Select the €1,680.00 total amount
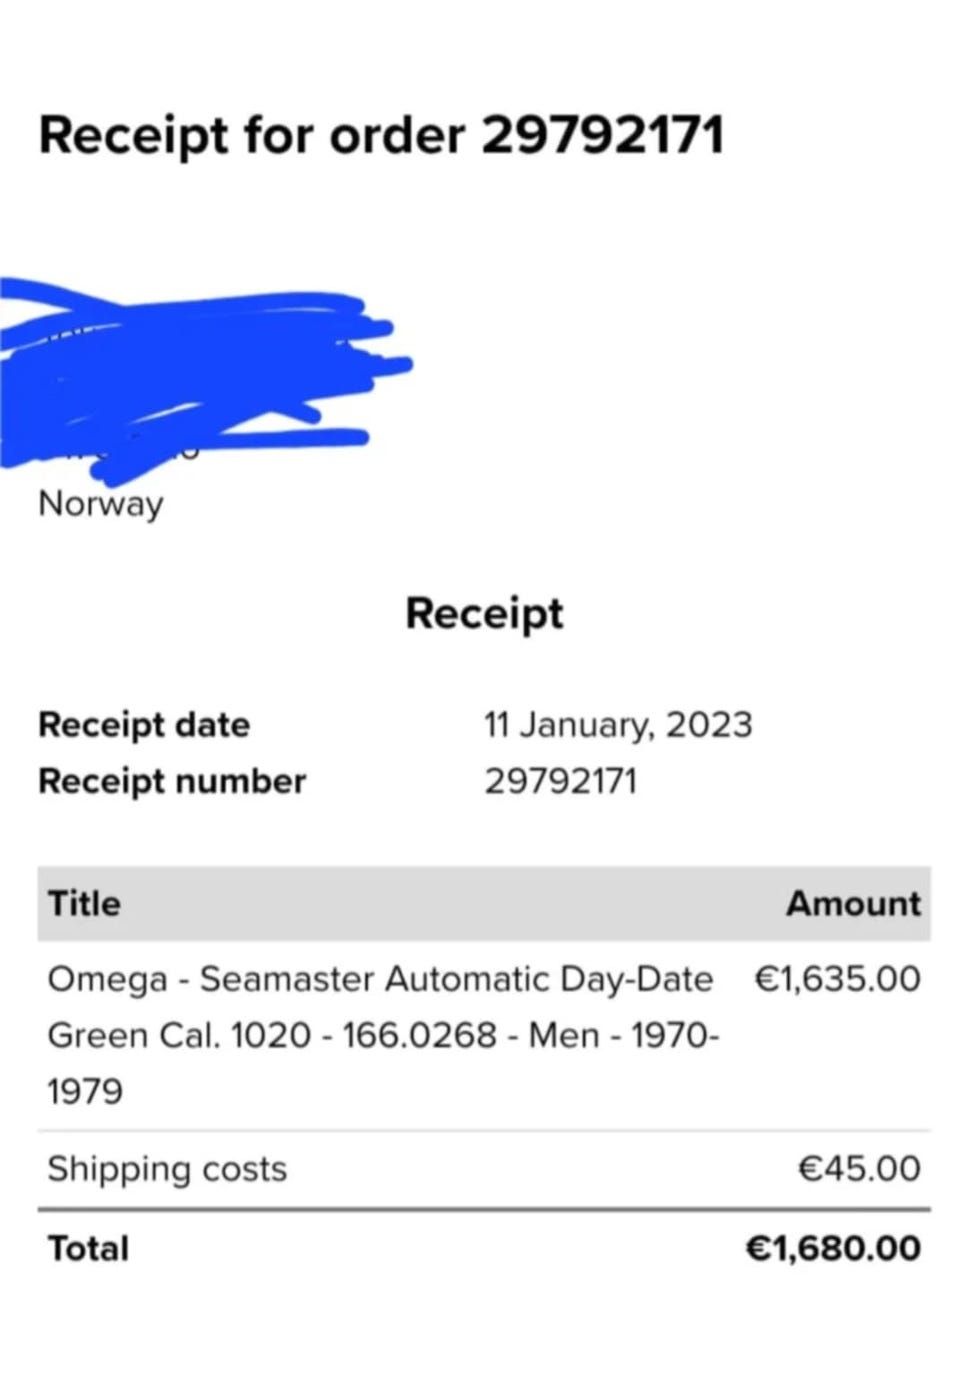Viewport: 960px width, 1393px height. 833,1249
